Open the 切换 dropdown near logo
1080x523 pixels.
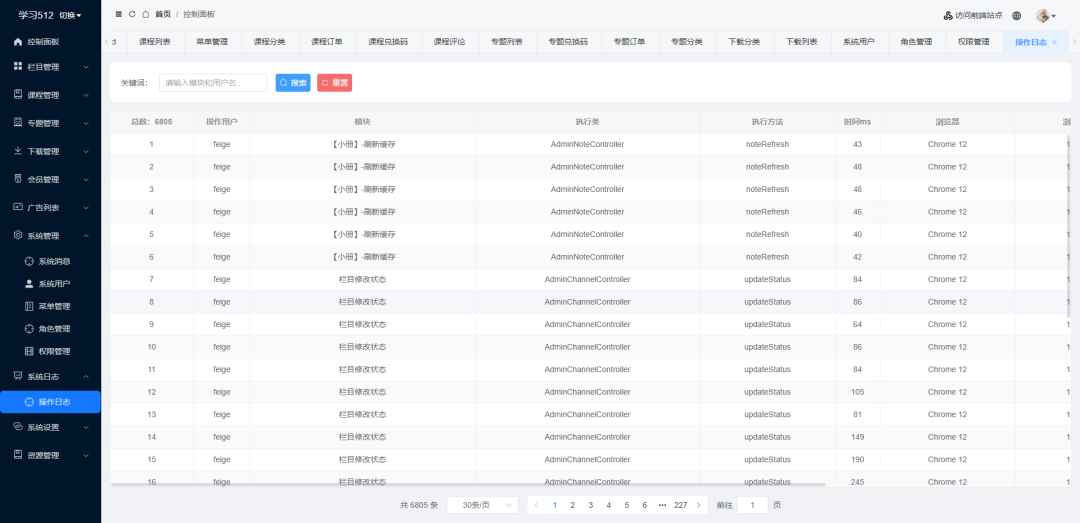pos(70,15)
